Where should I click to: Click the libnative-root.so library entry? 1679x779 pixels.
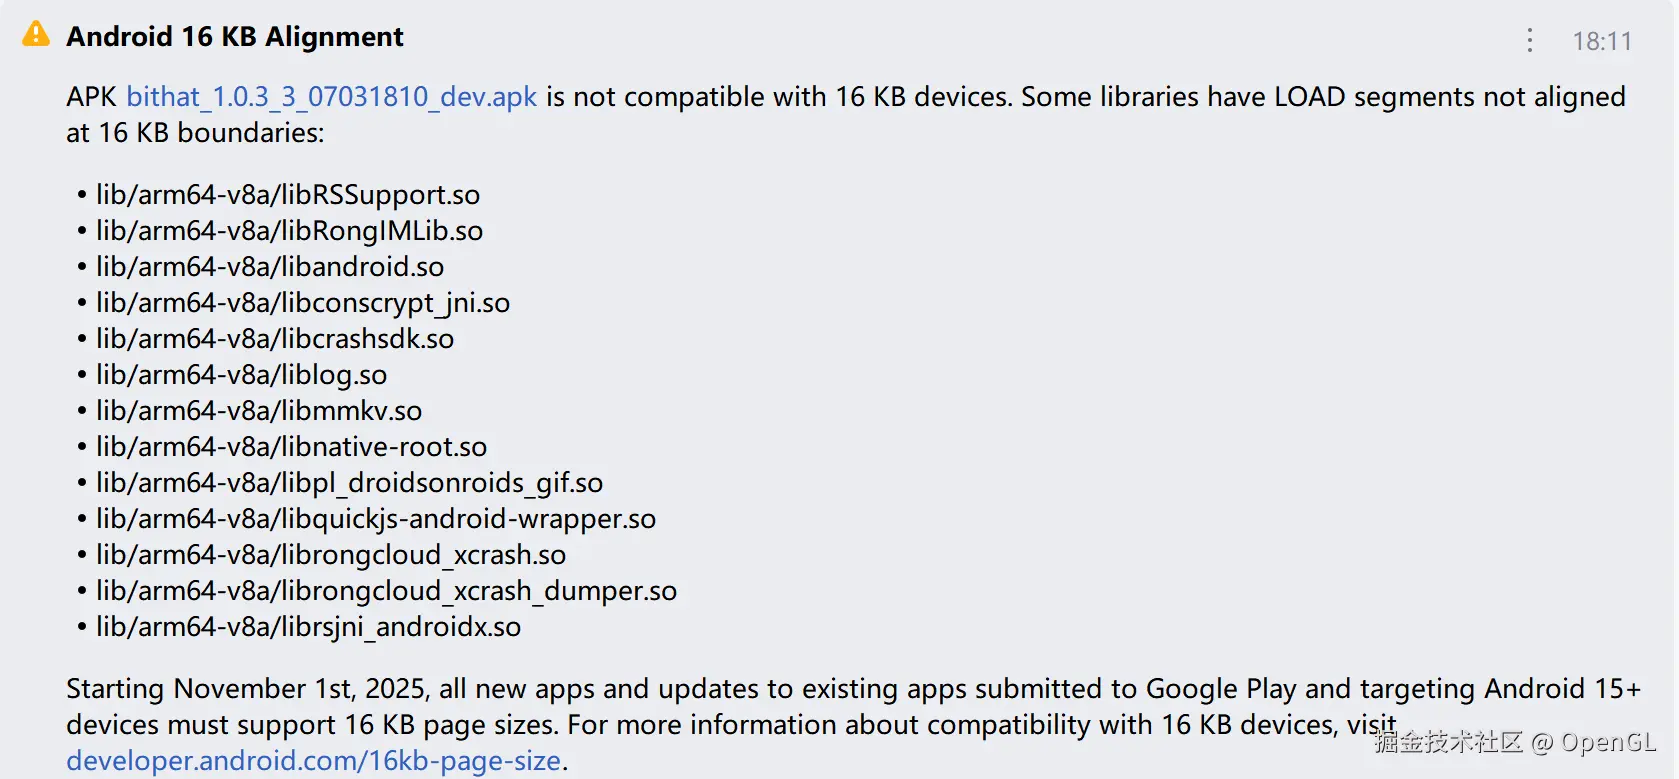pos(291,447)
